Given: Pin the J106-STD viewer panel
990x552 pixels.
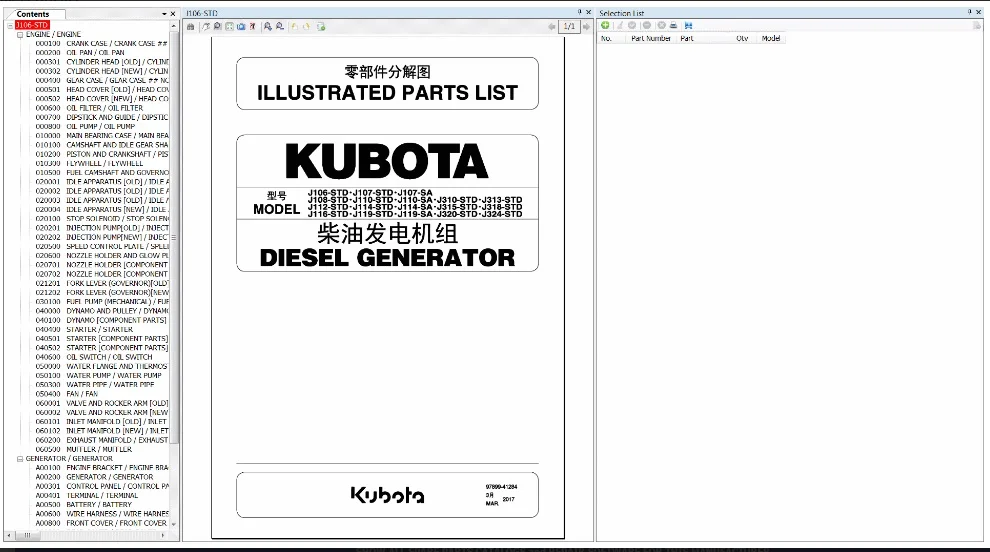Looking at the screenshot, I should point(580,12).
